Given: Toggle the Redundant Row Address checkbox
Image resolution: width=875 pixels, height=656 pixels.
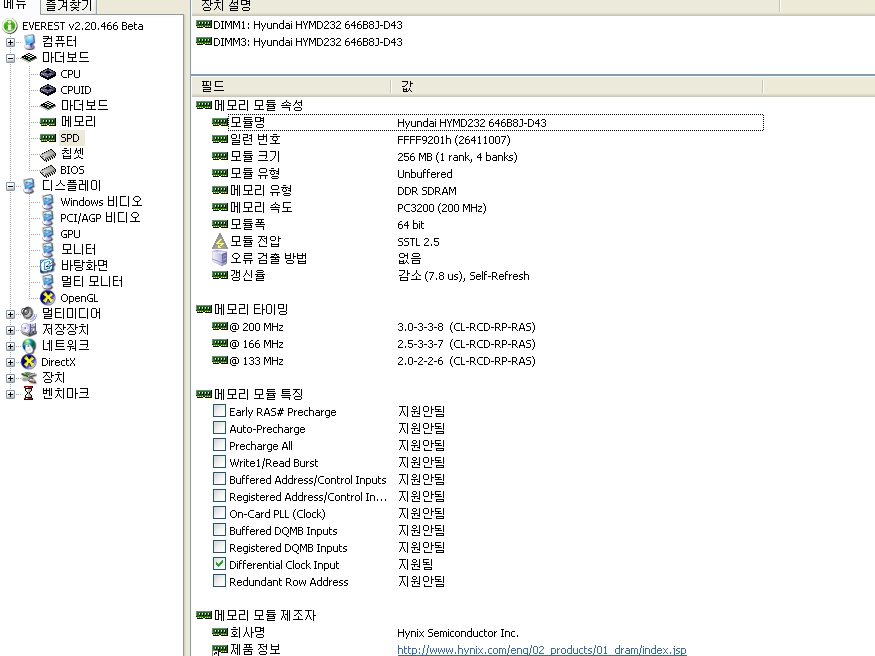Looking at the screenshot, I should pos(220,581).
